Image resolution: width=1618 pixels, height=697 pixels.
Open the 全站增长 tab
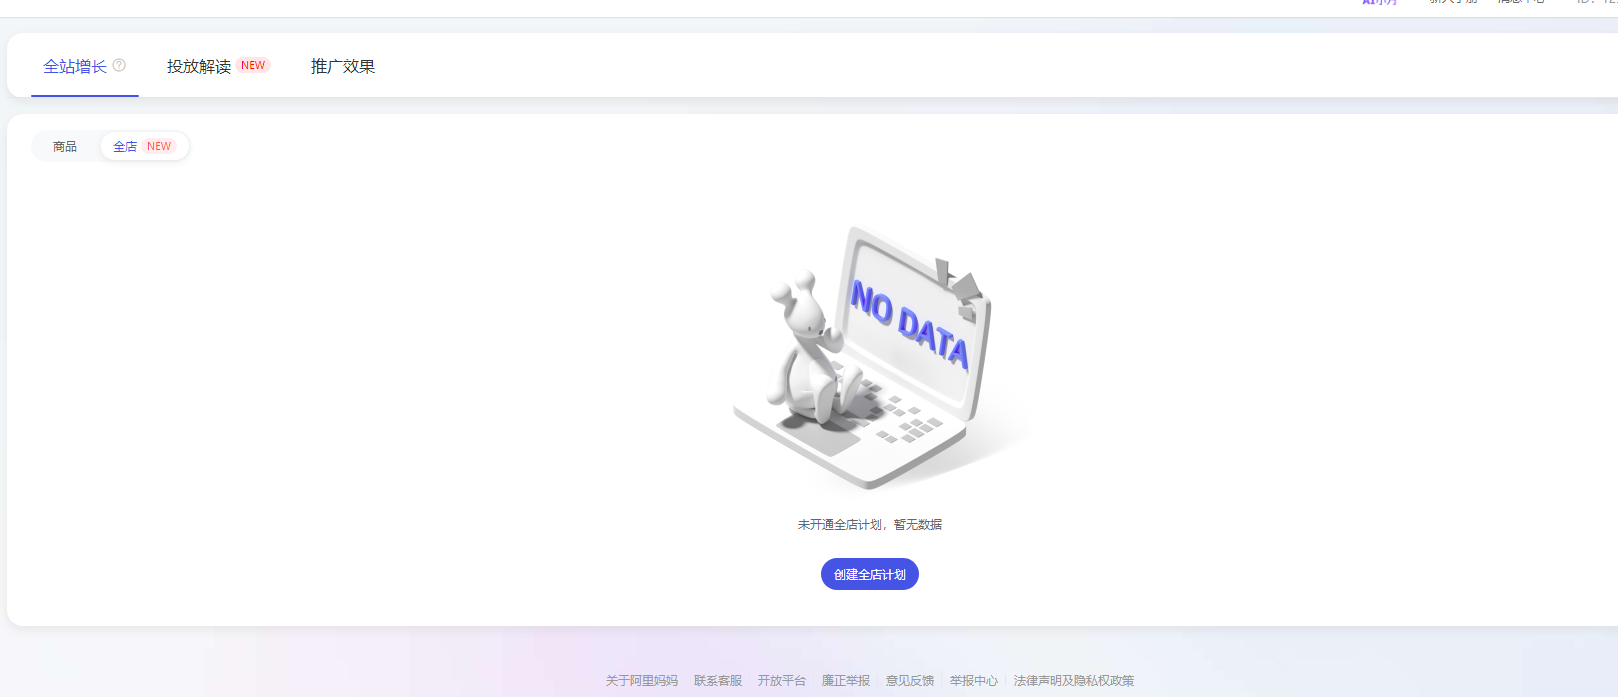tap(75, 66)
